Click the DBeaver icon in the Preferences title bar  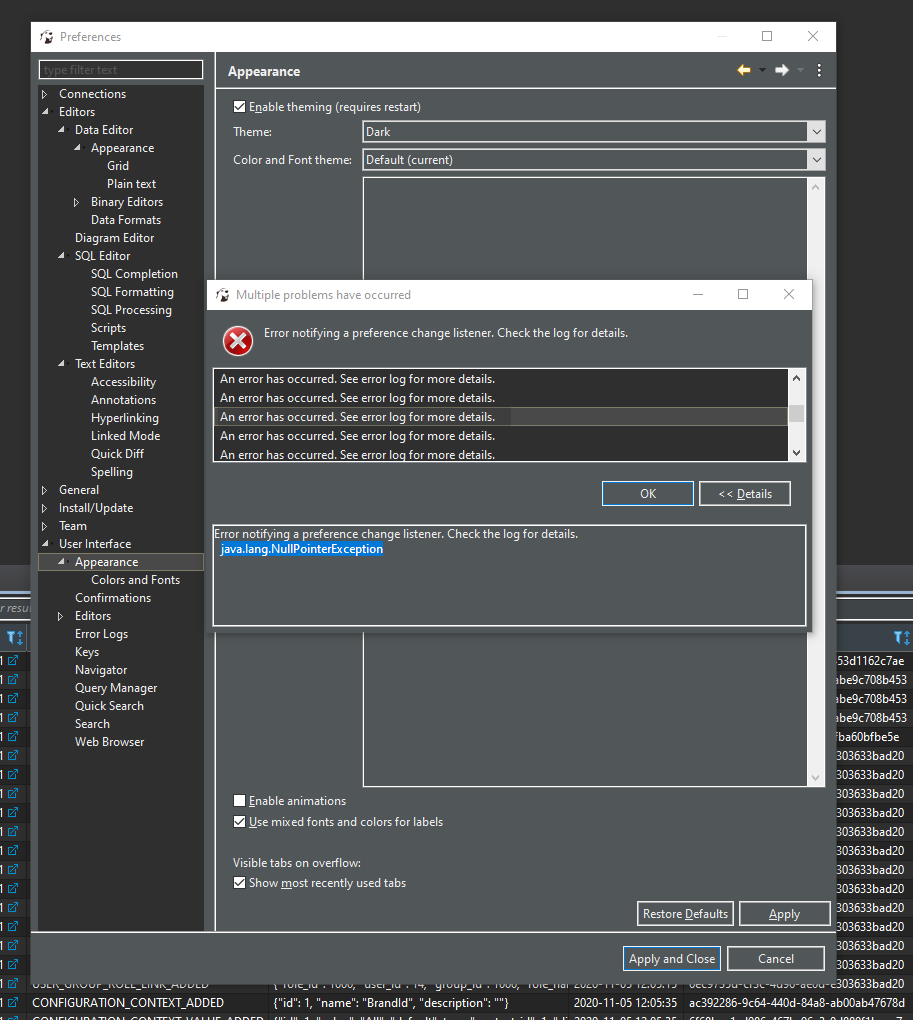coord(46,36)
